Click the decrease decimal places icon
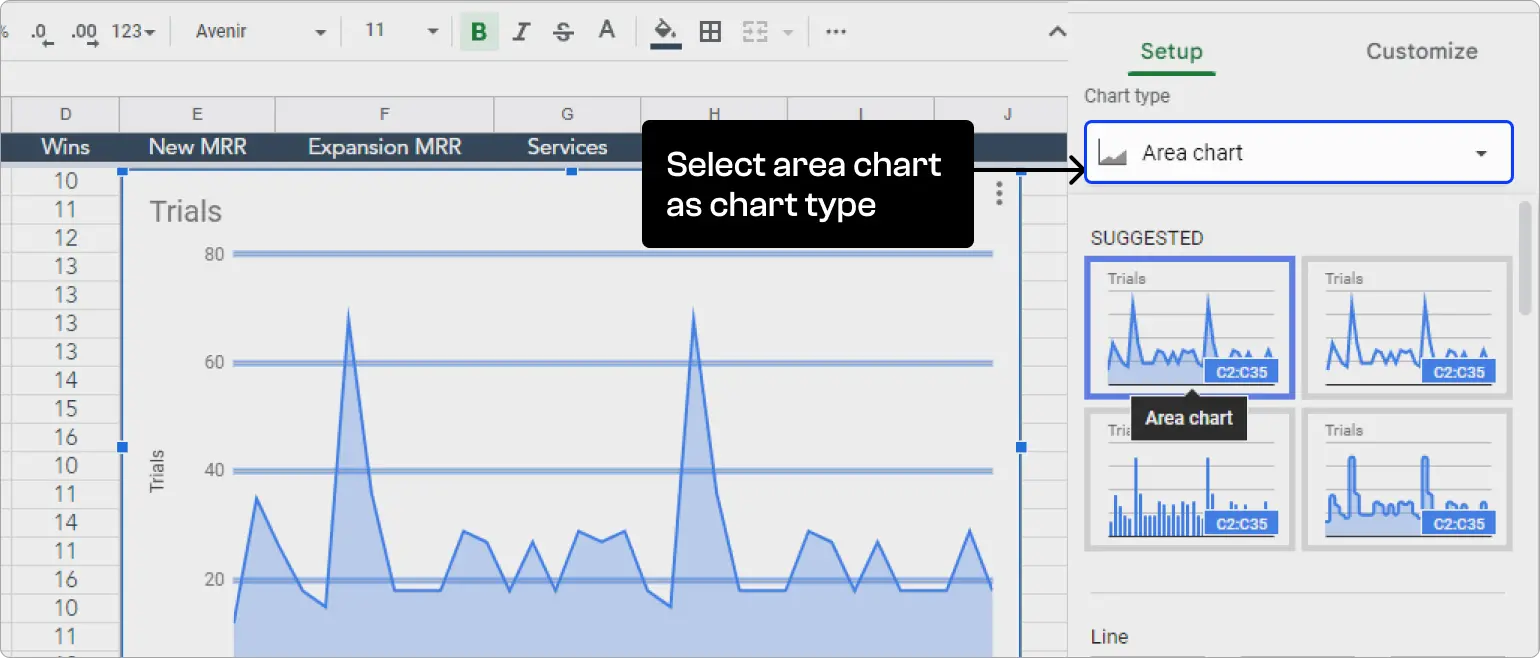The height and width of the screenshot is (658, 1540). point(41,31)
